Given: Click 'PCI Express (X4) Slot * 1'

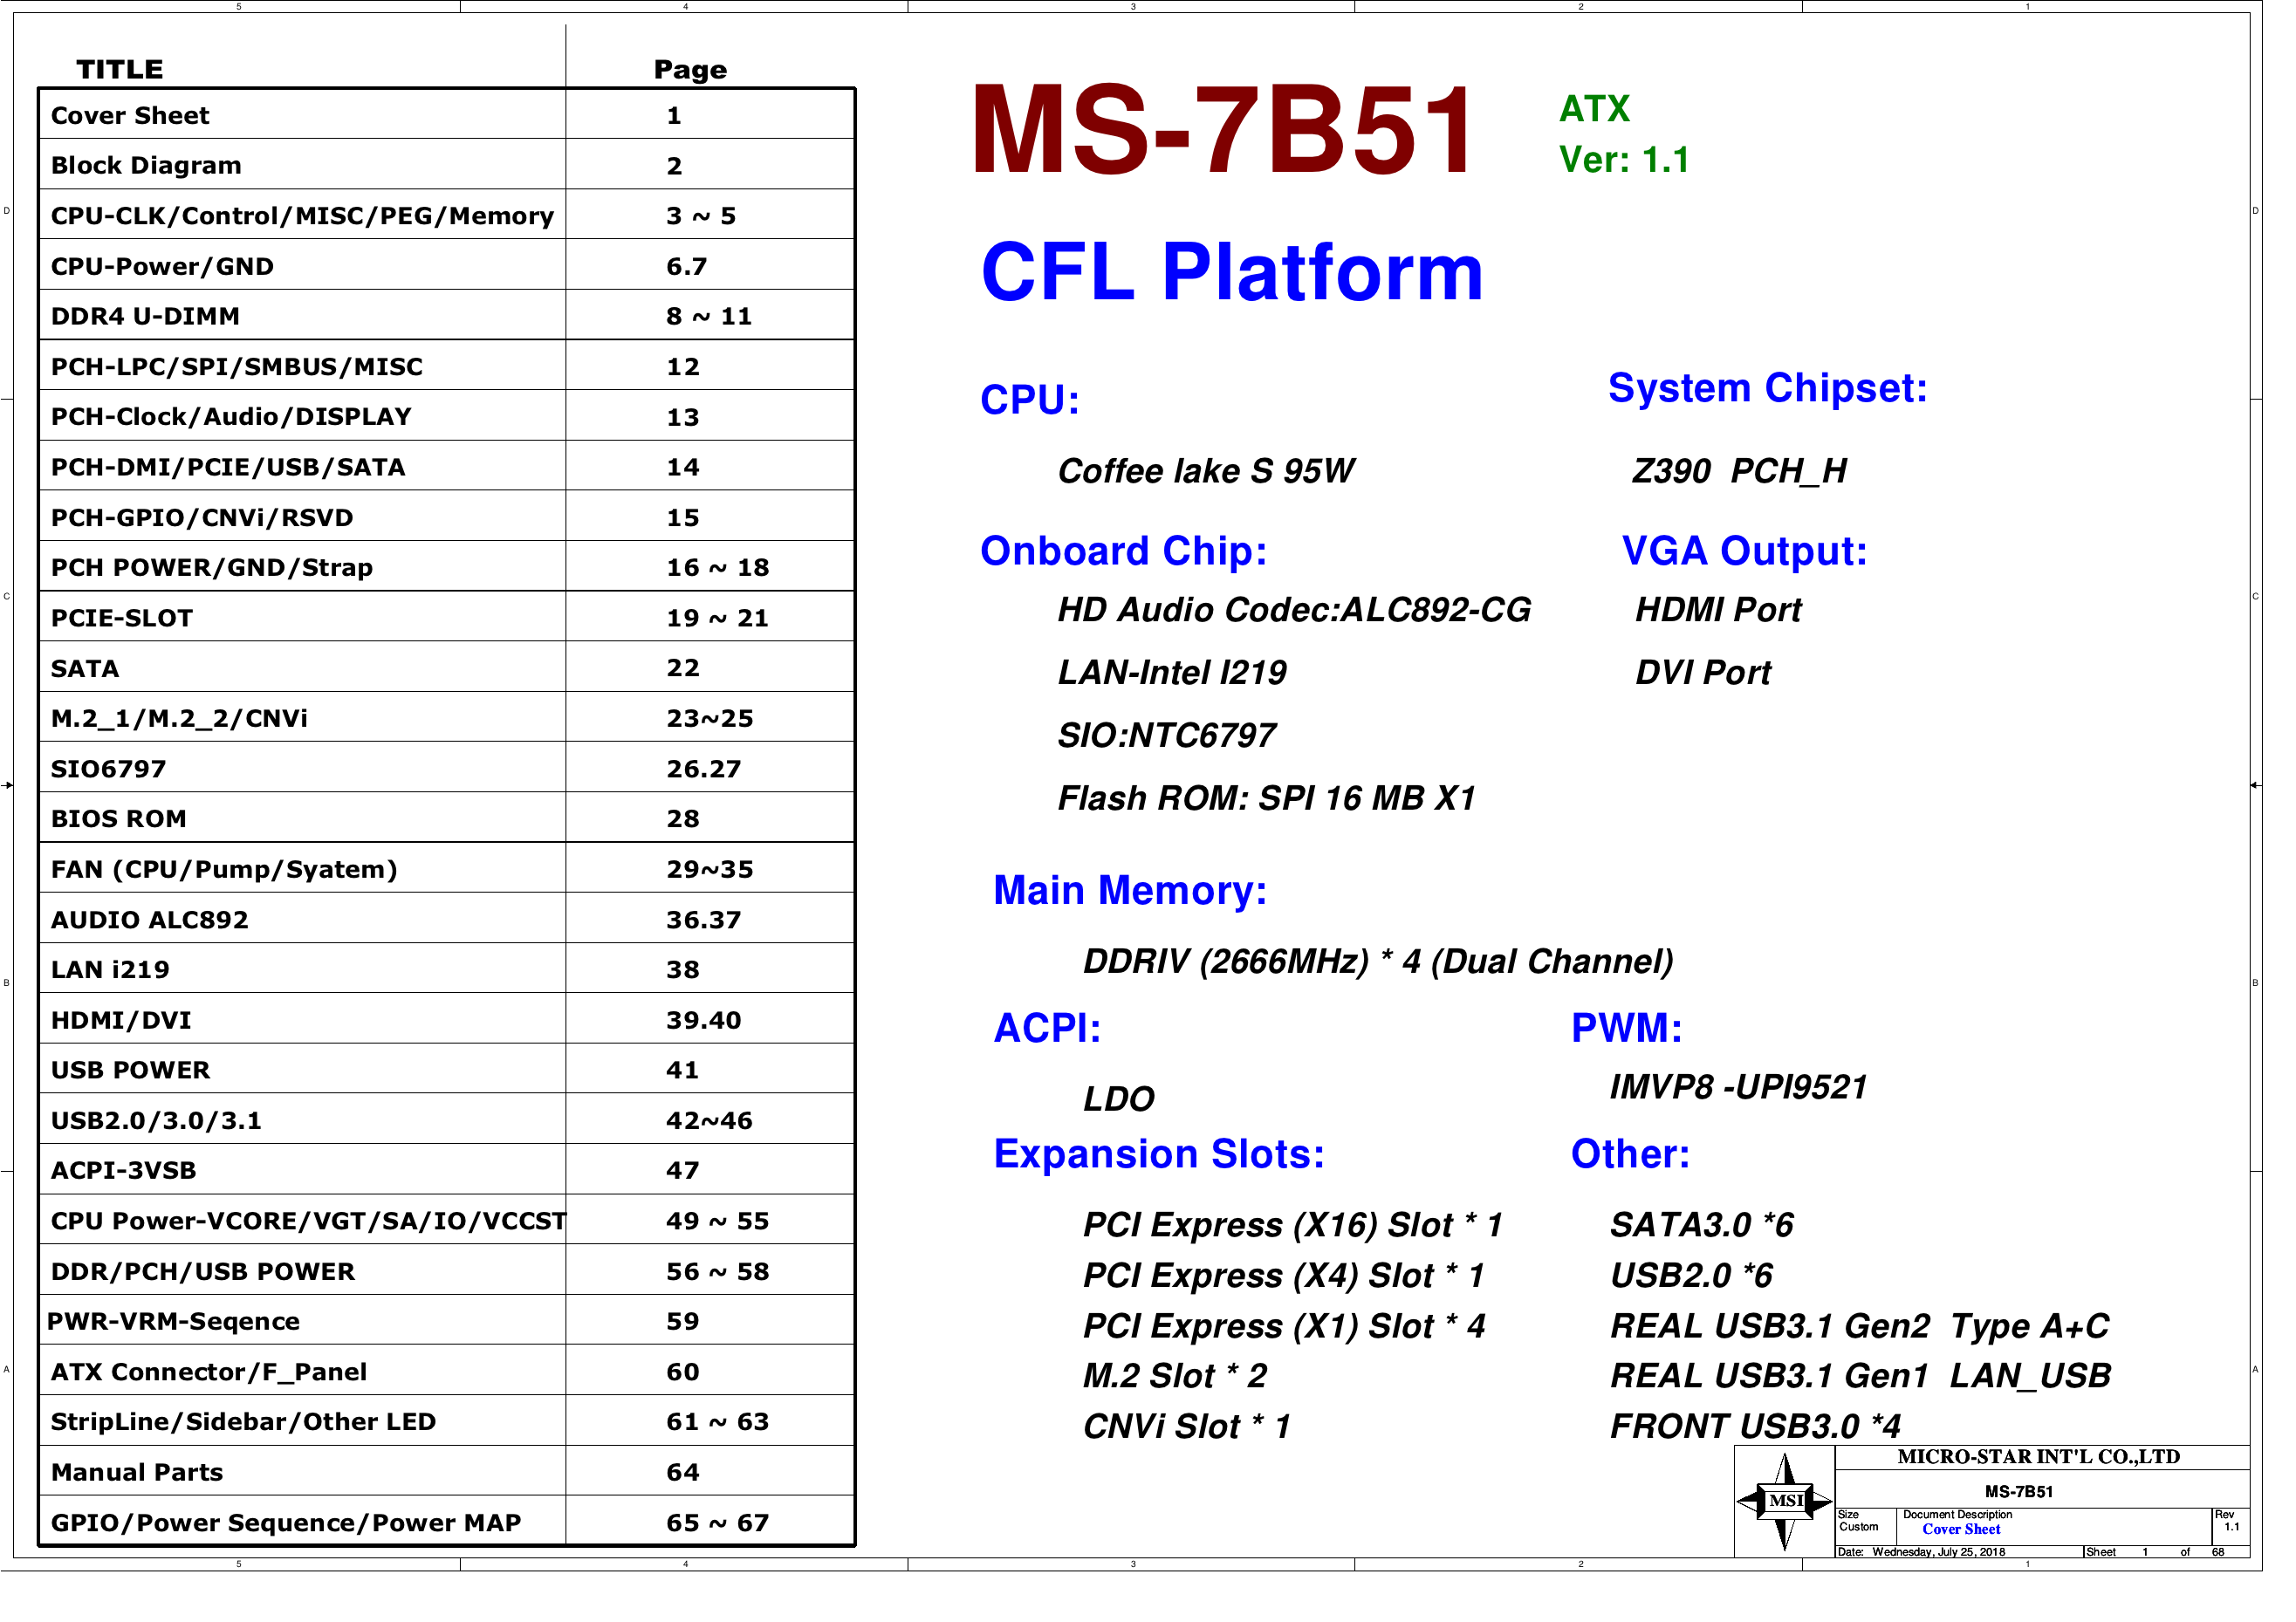Looking at the screenshot, I should [1283, 1277].
